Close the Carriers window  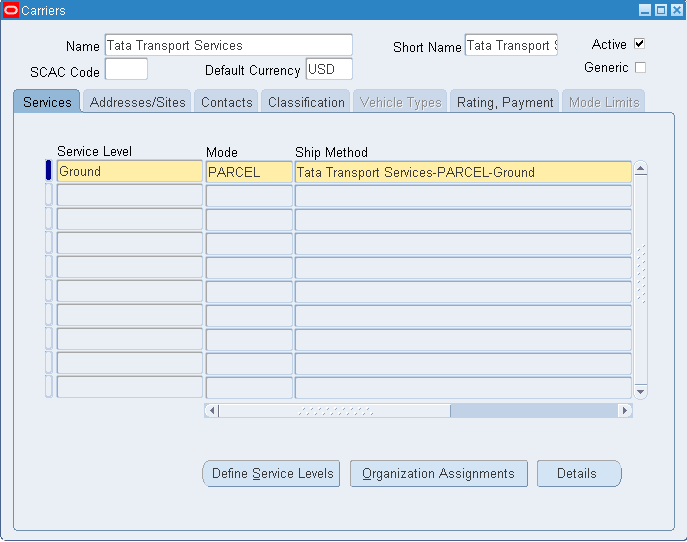tap(675, 9)
